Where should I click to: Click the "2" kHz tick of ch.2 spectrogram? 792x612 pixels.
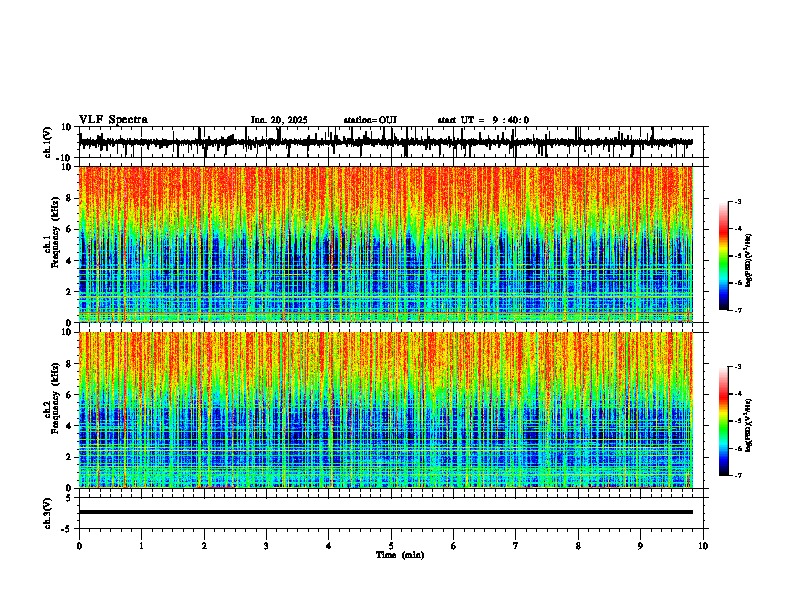pos(69,457)
